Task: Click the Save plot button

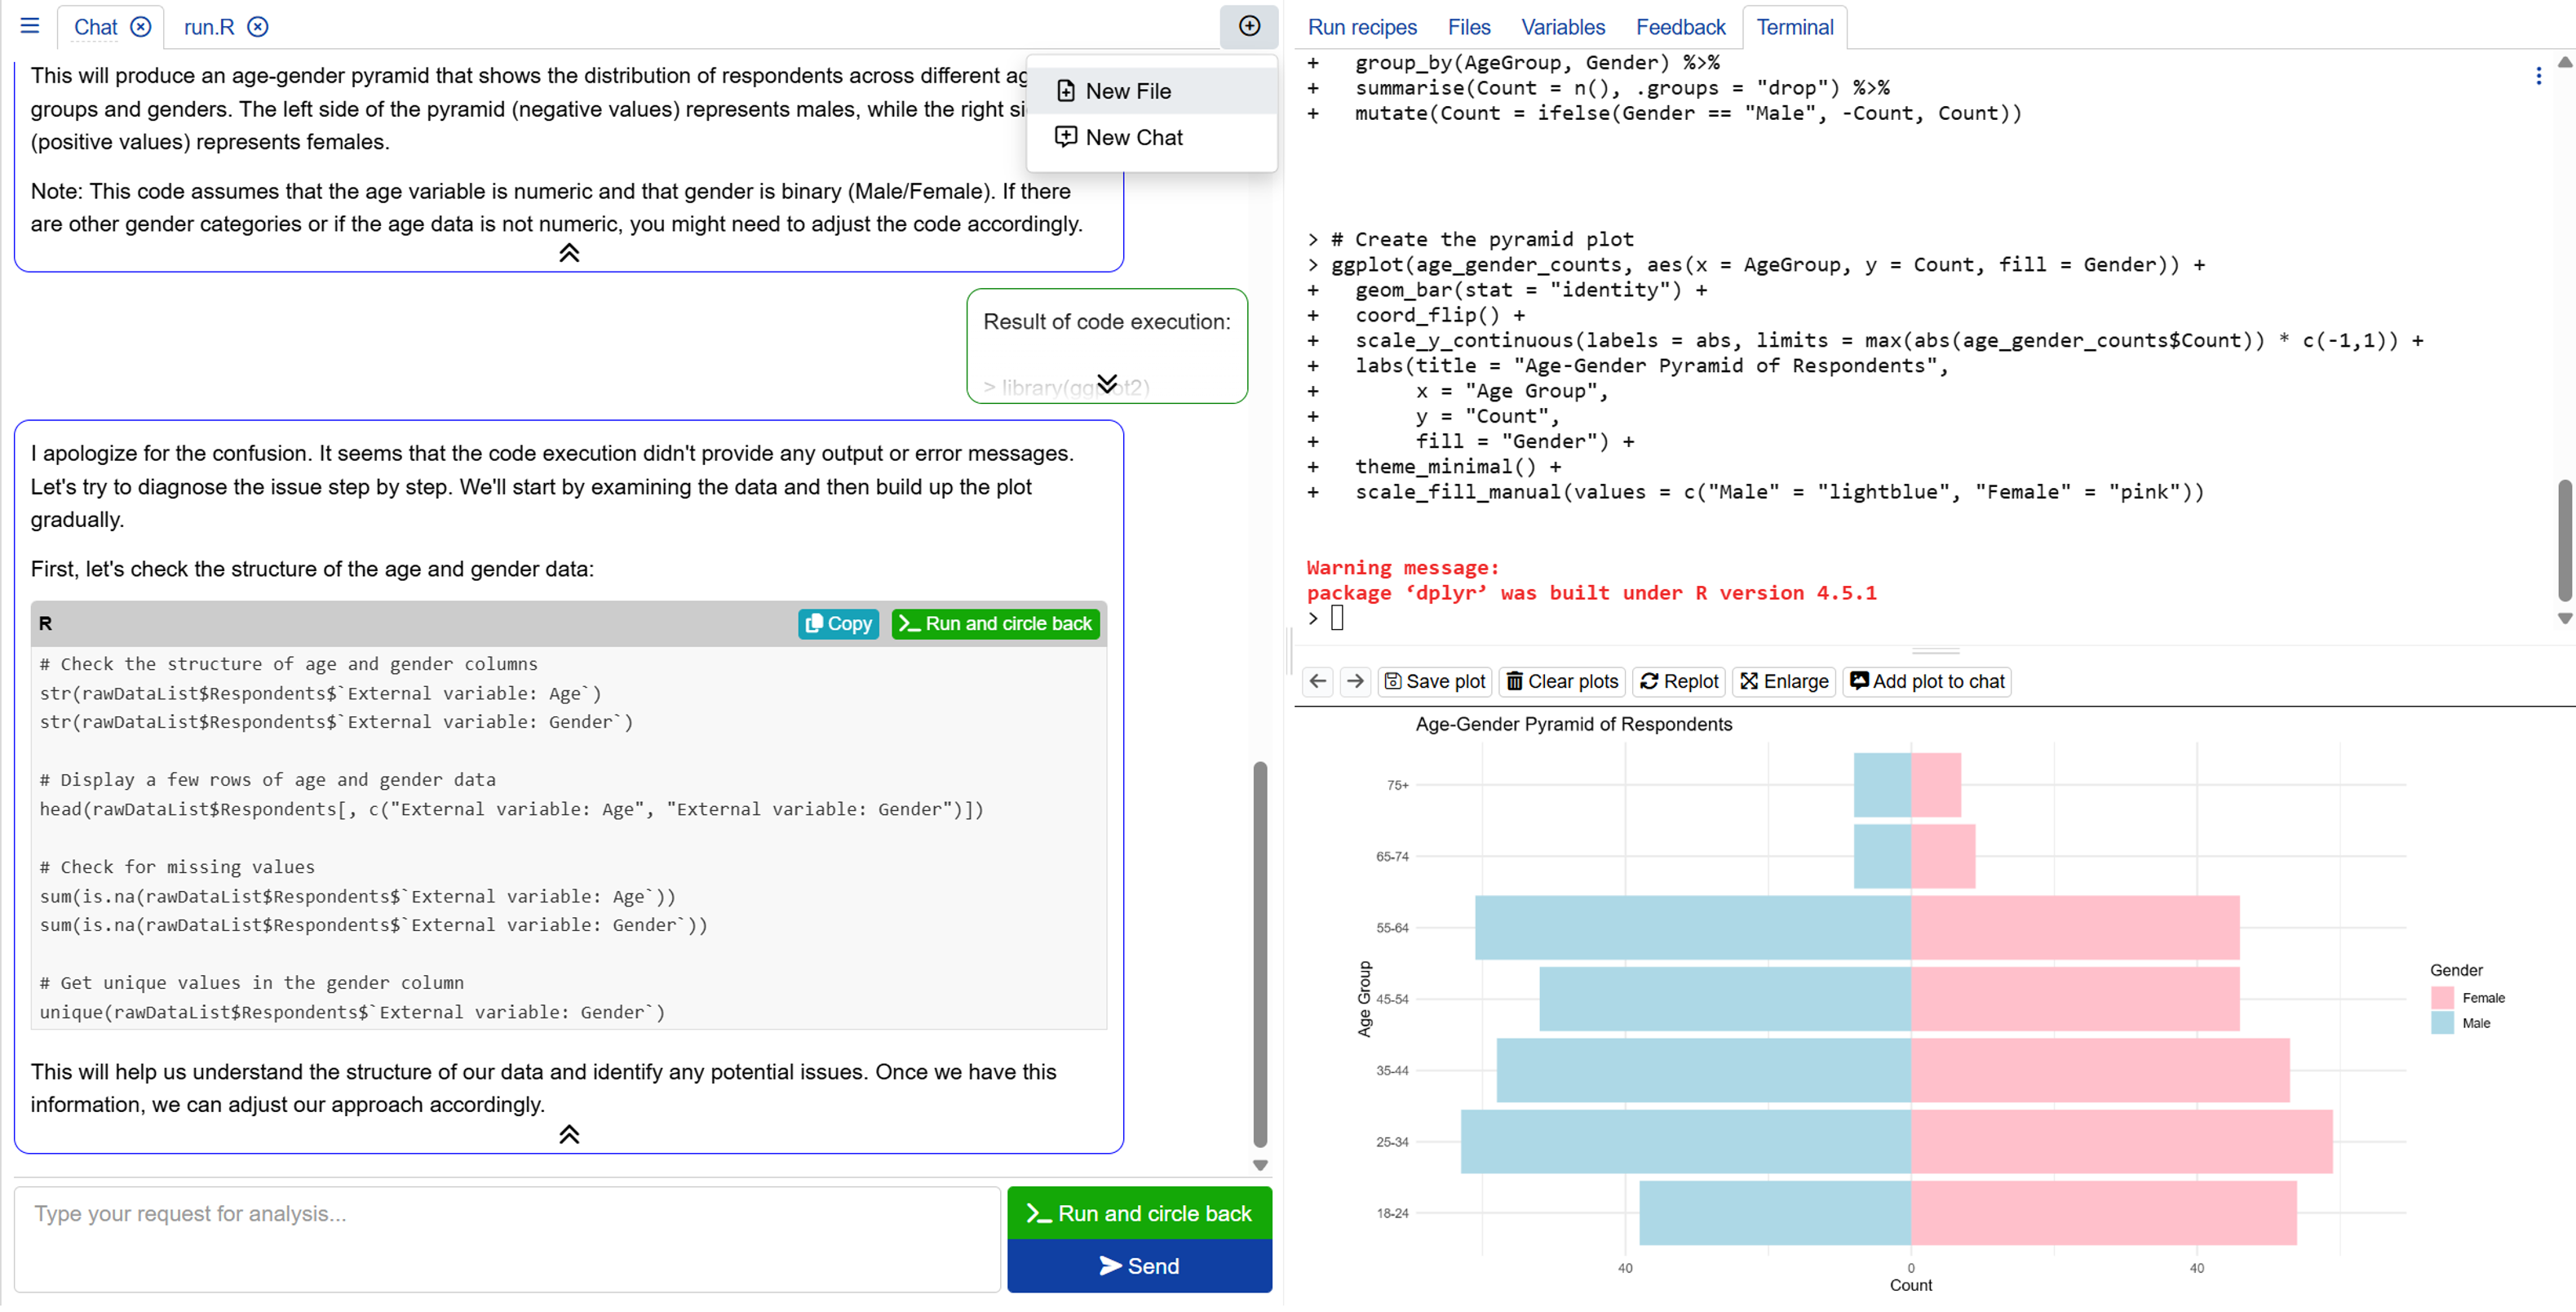Action: (1434, 681)
